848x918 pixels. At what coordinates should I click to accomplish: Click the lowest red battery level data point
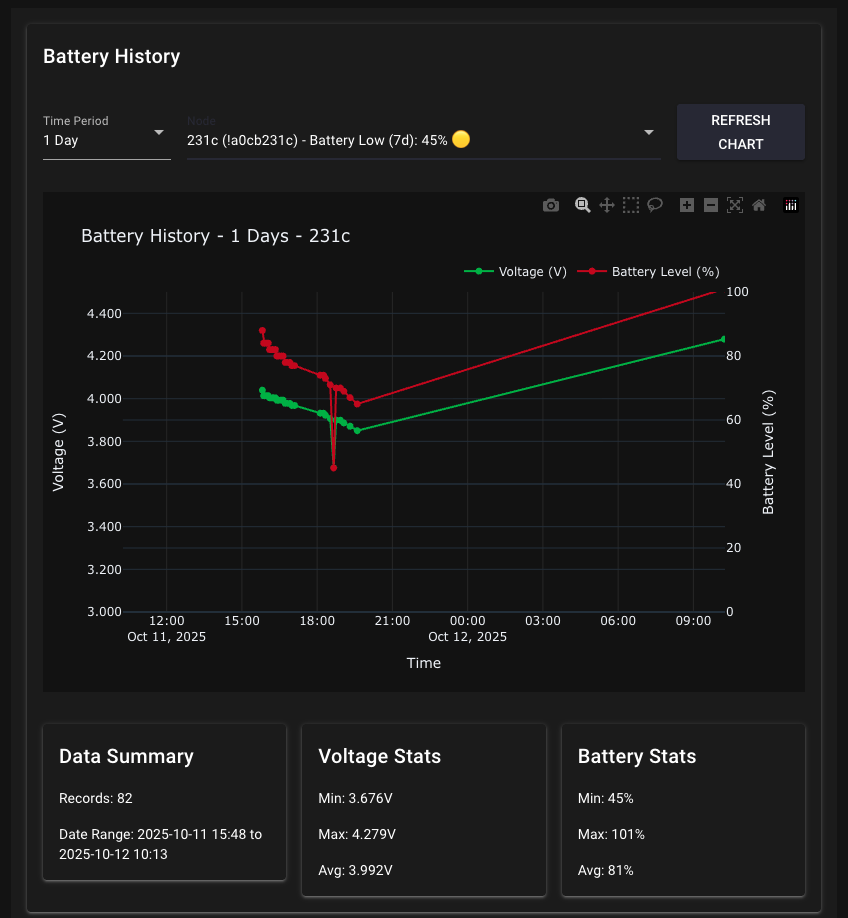pos(333,468)
